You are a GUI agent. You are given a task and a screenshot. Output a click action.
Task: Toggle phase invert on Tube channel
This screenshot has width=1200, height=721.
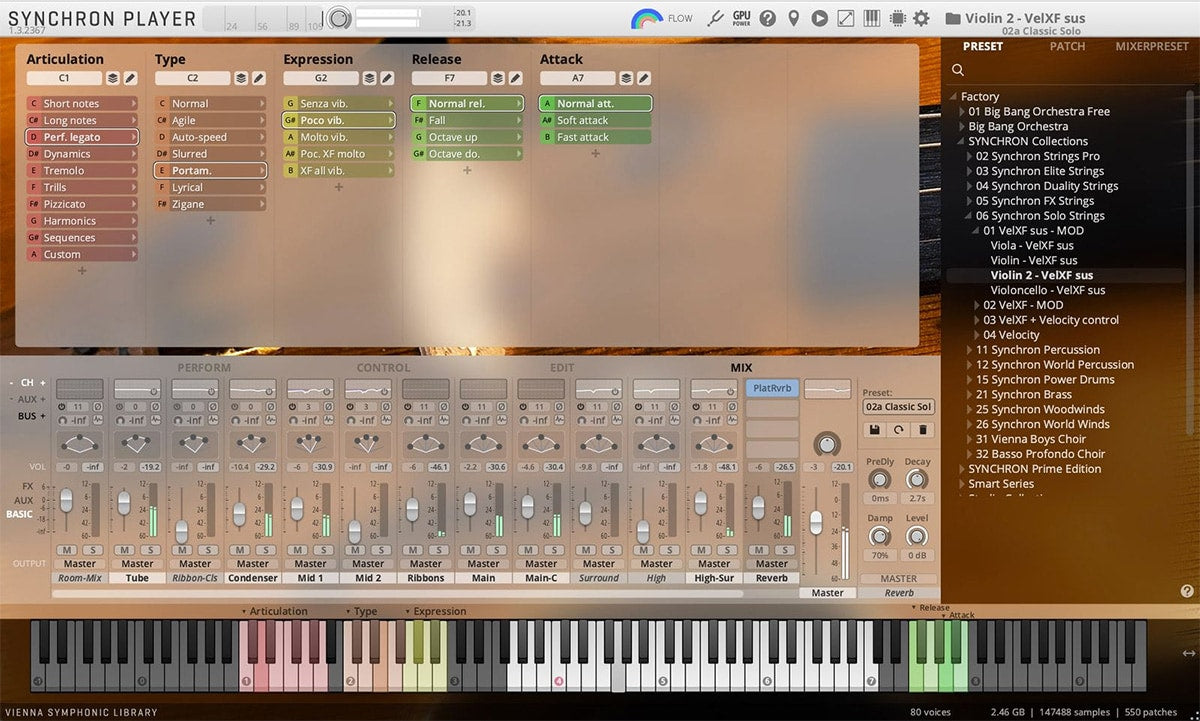coord(156,407)
